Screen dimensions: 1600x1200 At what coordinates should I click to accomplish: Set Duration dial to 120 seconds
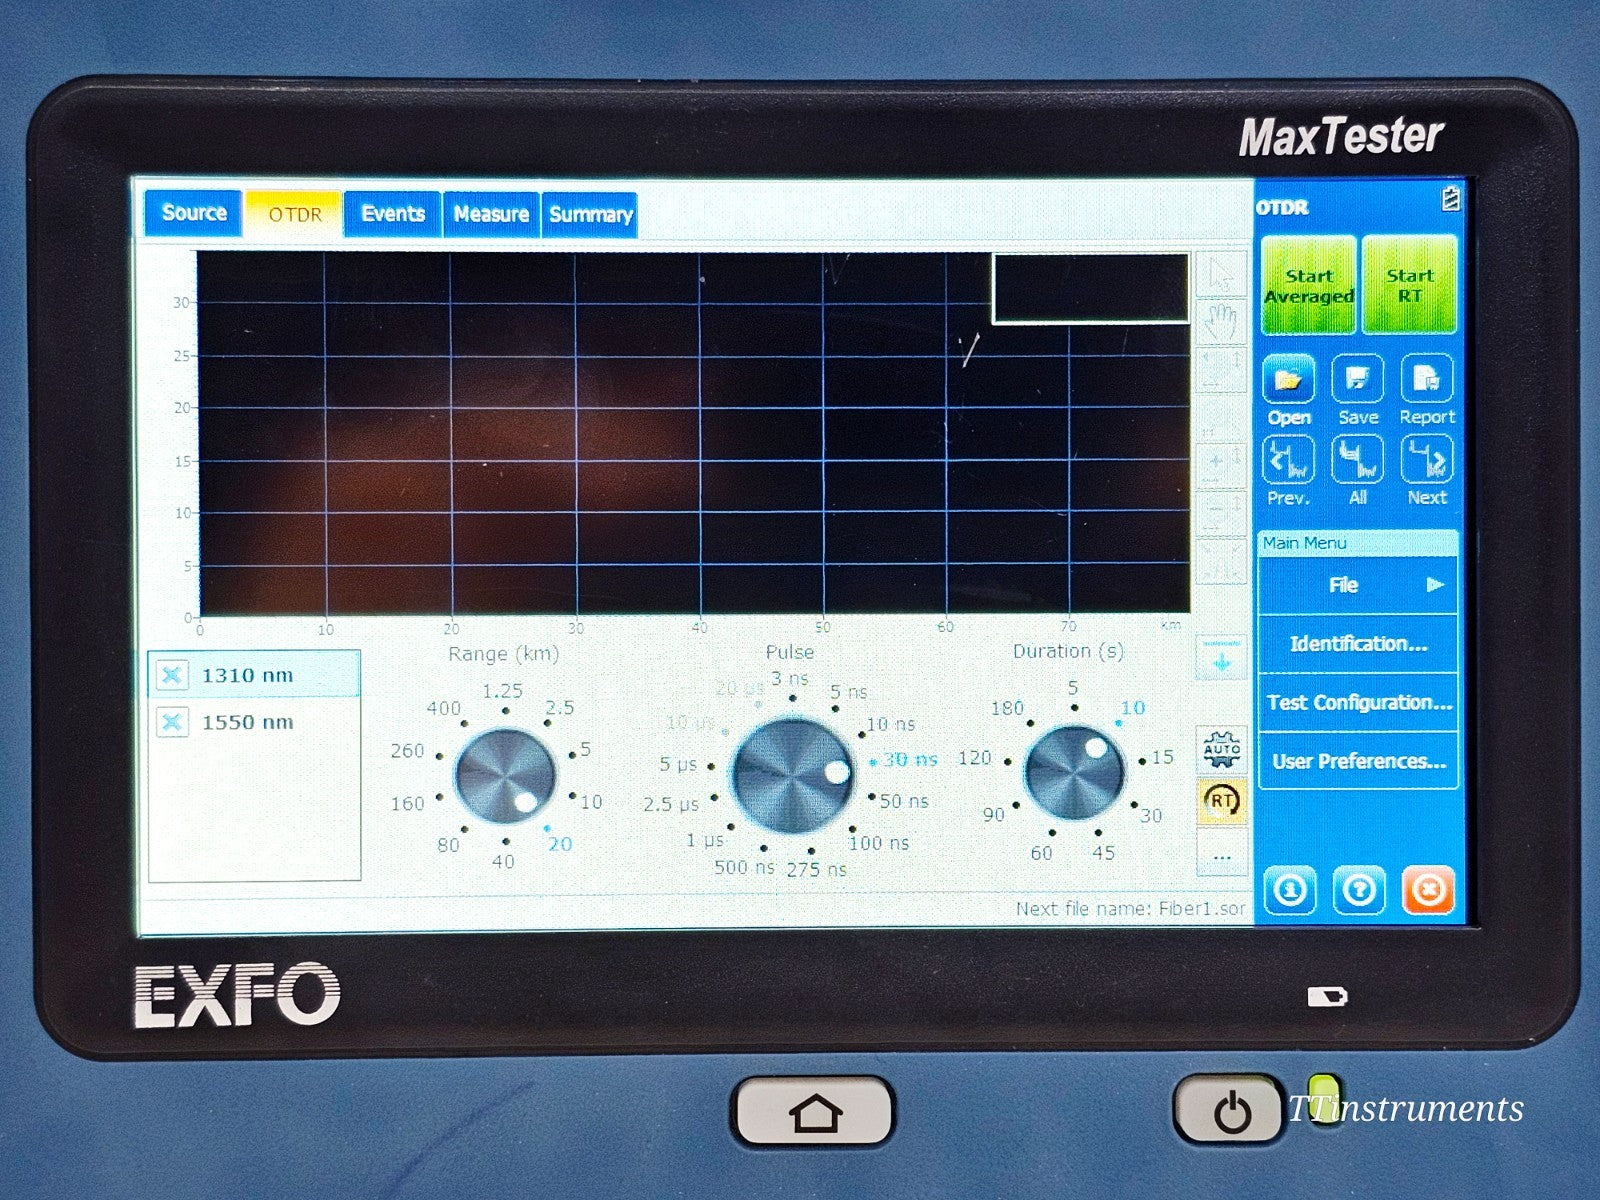[975, 757]
